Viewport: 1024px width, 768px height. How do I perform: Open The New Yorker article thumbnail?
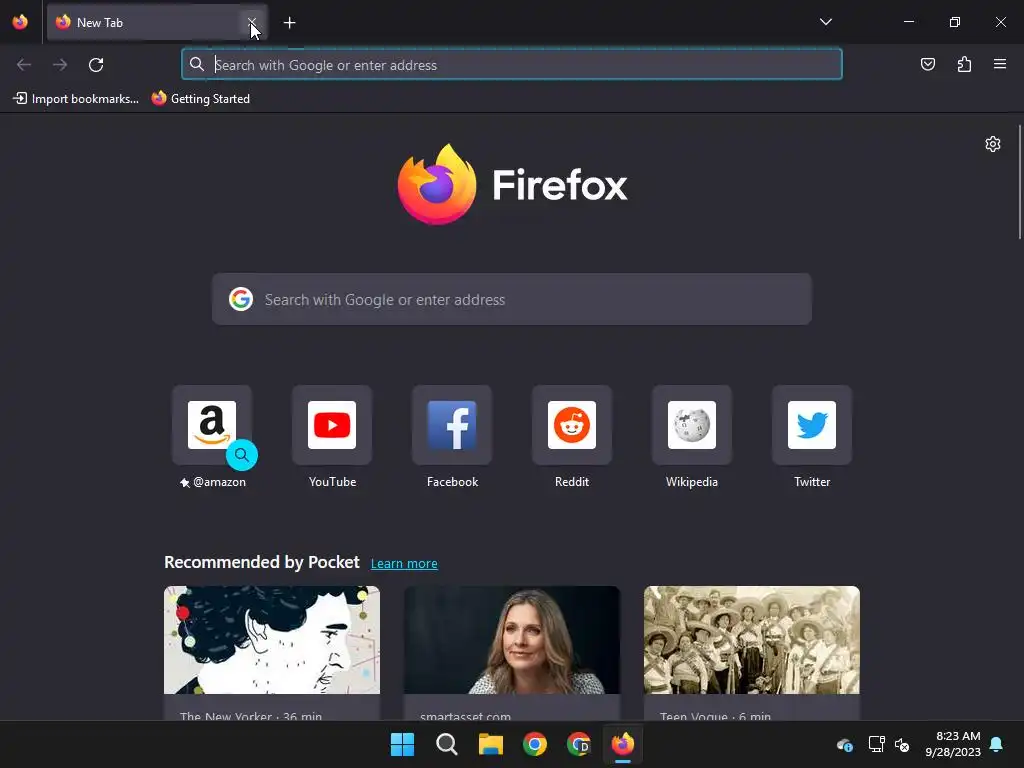tap(272, 640)
